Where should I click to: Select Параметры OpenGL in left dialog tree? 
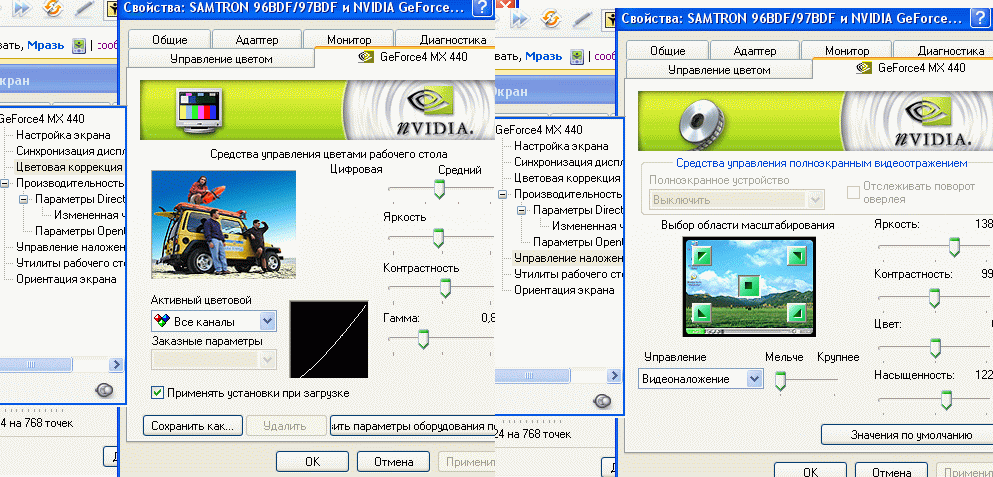tap(80, 231)
